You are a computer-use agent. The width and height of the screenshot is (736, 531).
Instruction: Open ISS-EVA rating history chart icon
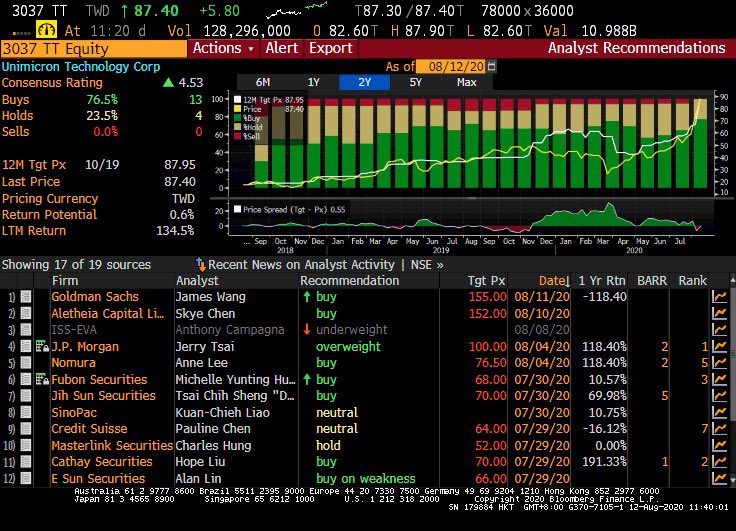pos(719,330)
